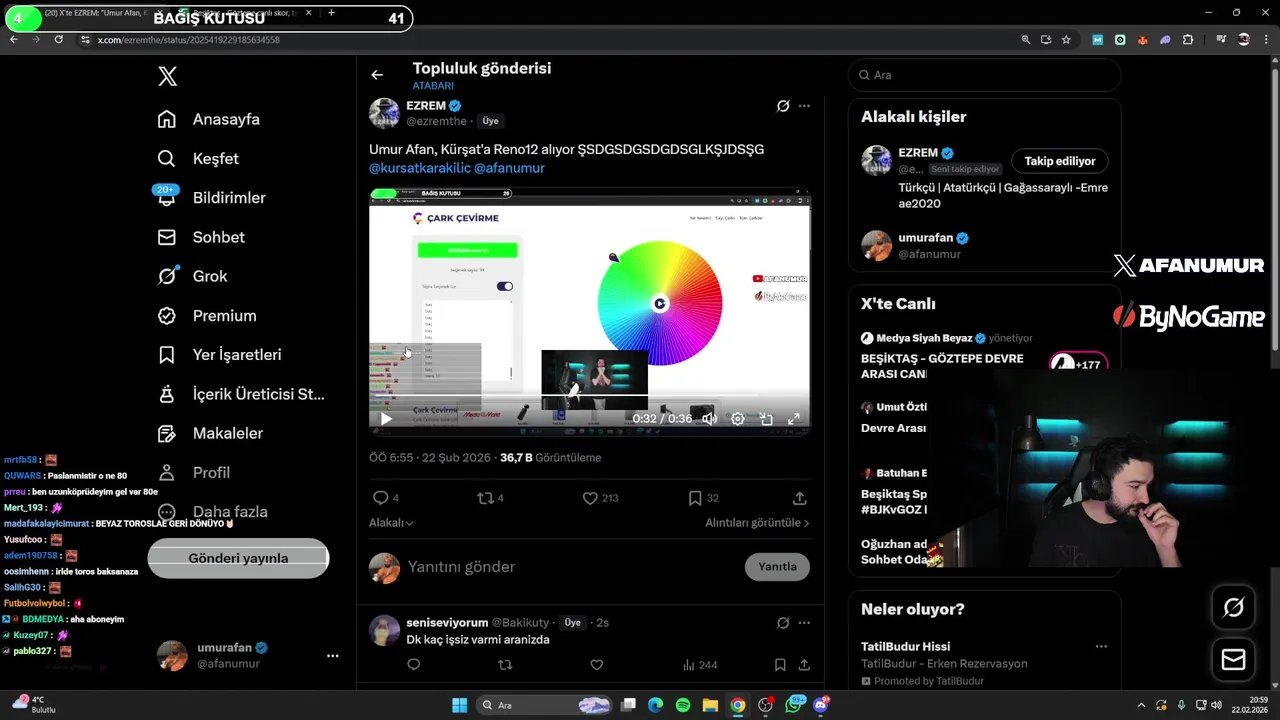Screen dimensions: 1280x720
Task: Open the @afanumur mention link
Action: click(509, 168)
